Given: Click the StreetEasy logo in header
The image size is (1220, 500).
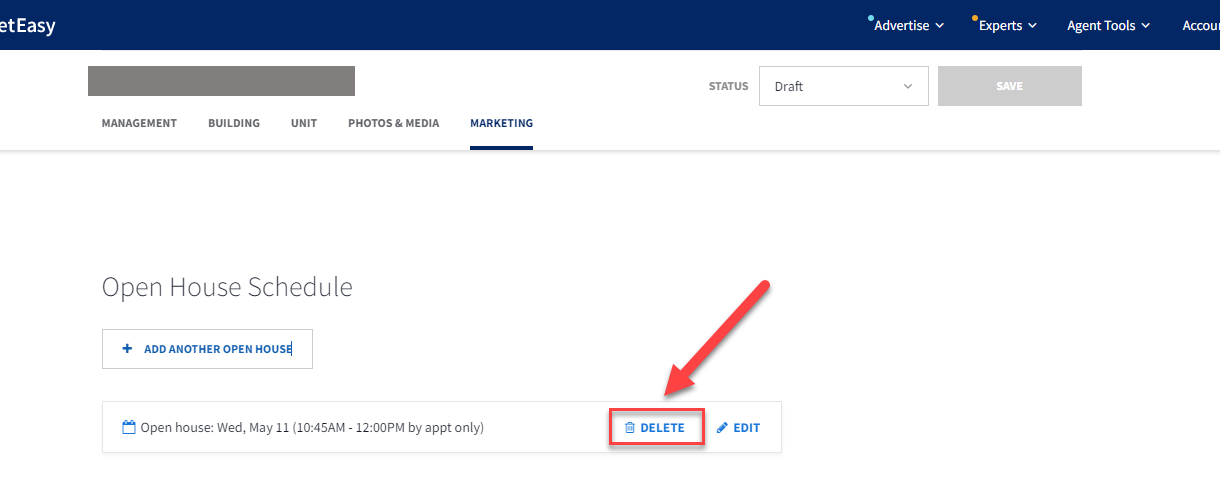Looking at the screenshot, I should pyautogui.click(x=27, y=26).
